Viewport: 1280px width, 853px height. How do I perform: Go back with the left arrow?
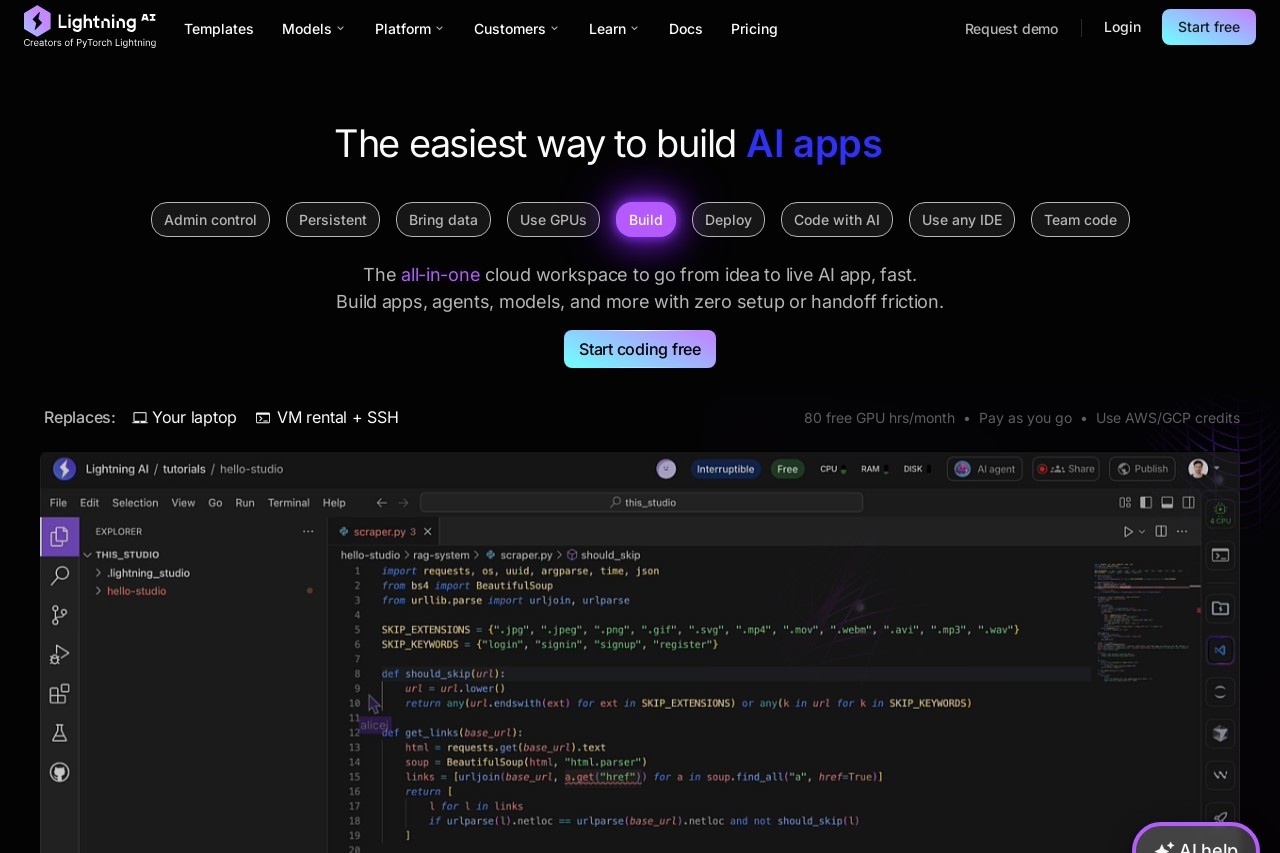point(381,502)
